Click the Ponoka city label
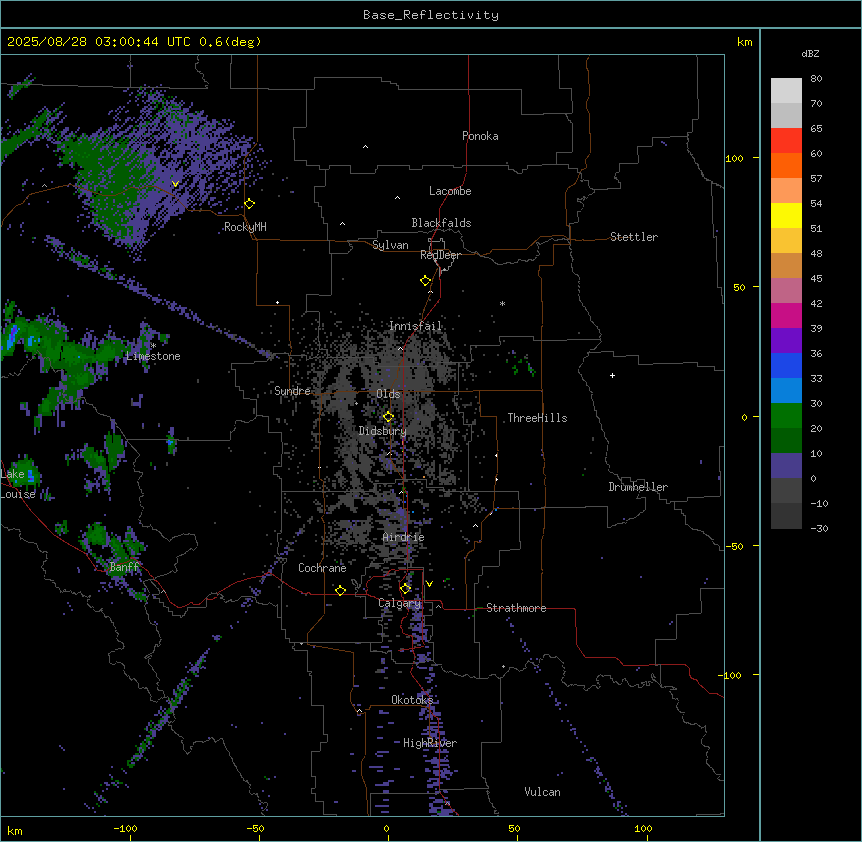Screen dimensions: 862x842 [480, 136]
